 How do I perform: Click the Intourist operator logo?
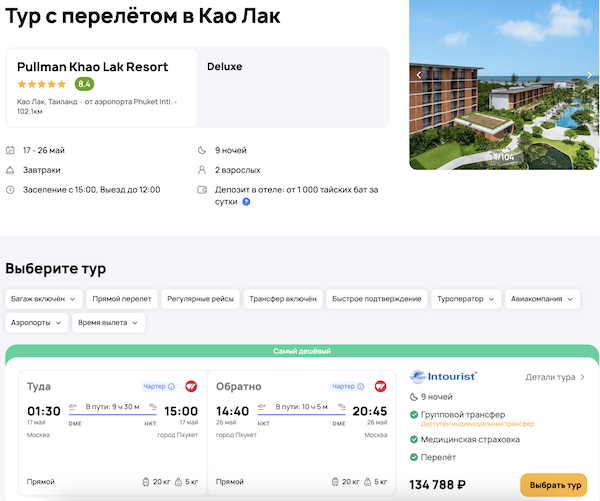[x=445, y=377]
